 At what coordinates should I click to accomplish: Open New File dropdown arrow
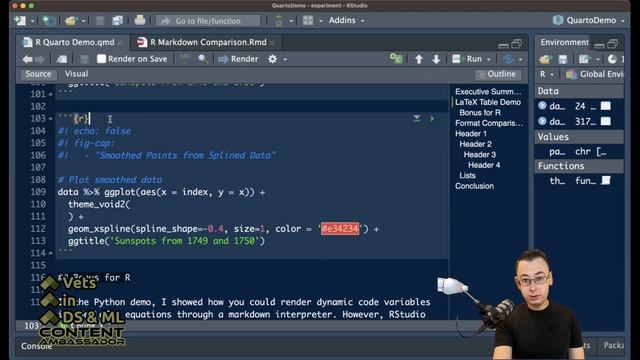point(32,20)
